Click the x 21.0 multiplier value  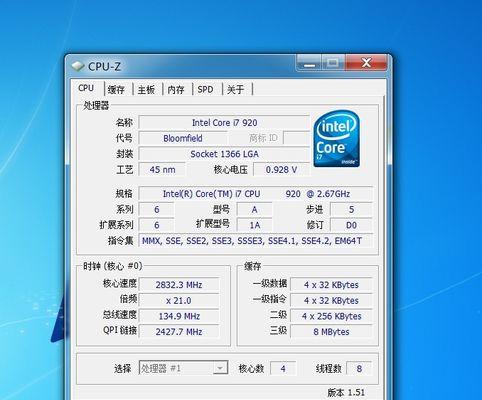(179, 300)
